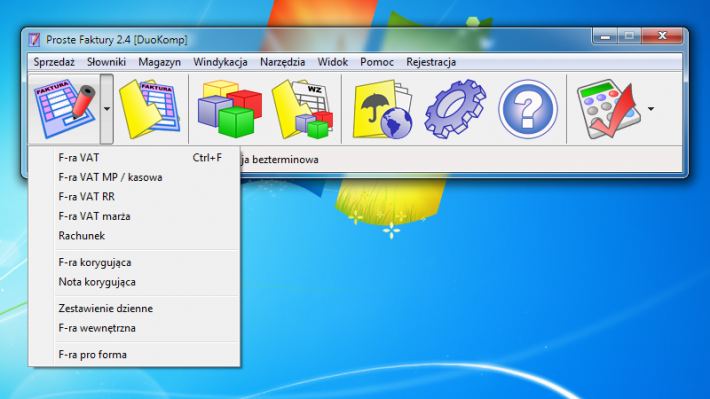Select the F-ra VAT RR entry

134,197
